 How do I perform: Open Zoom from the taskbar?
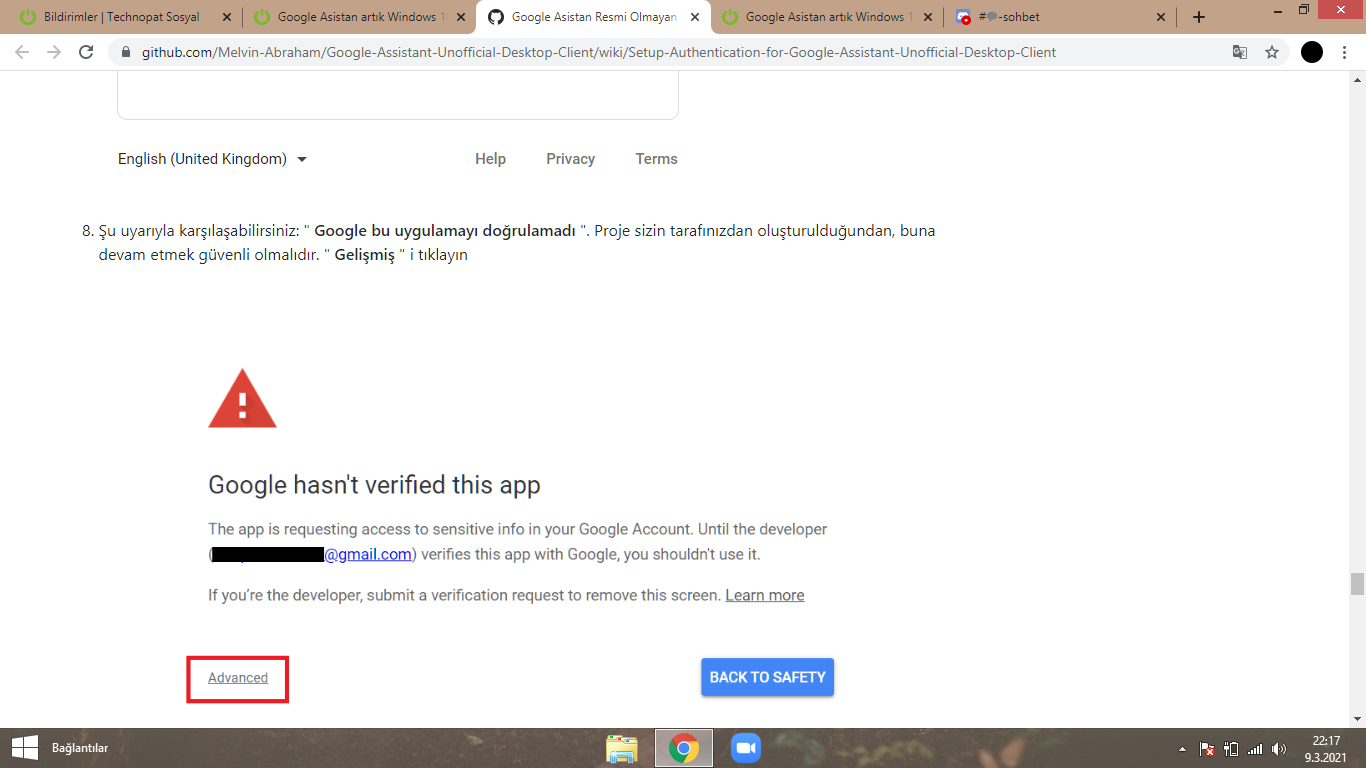pyautogui.click(x=746, y=748)
